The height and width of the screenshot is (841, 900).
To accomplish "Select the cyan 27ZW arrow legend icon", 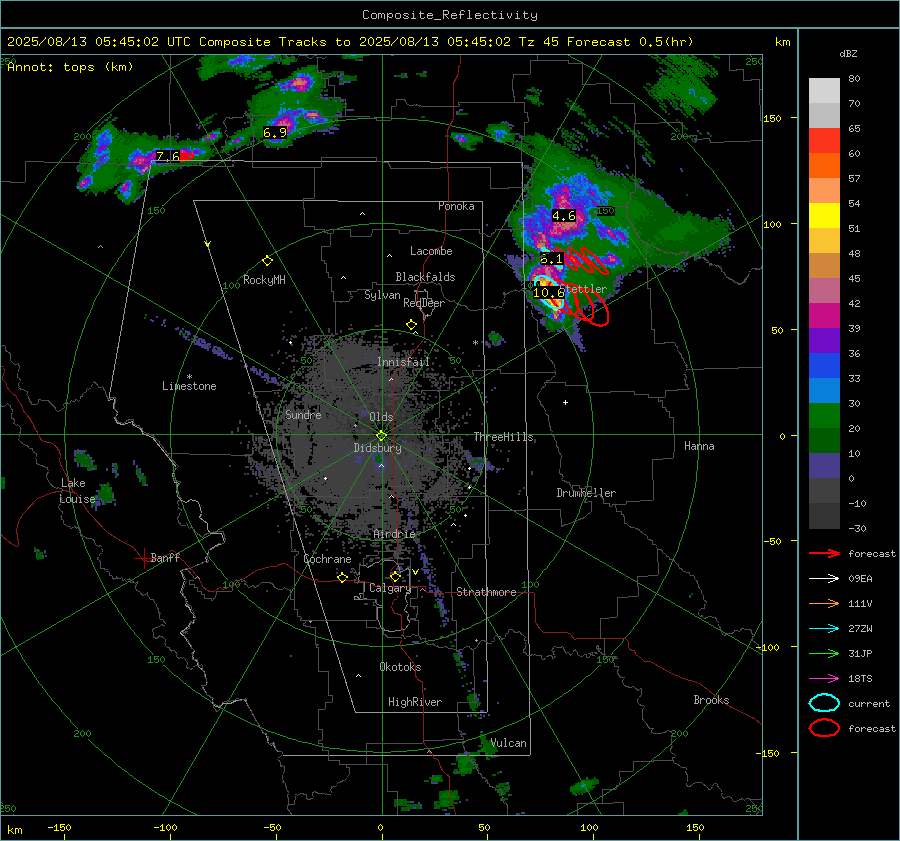I will coord(824,629).
